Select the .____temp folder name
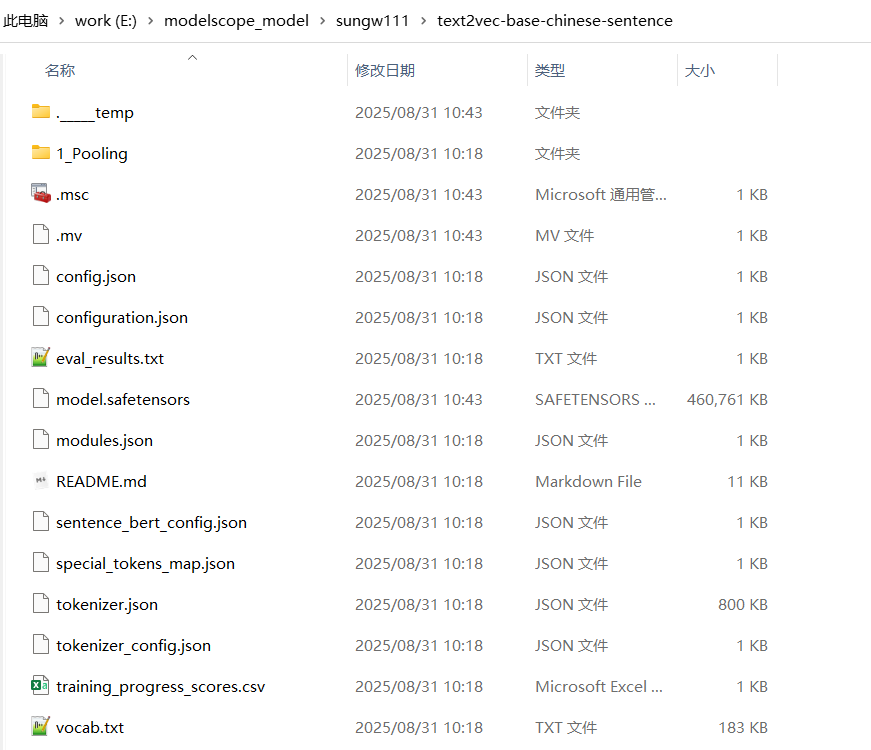871x750 pixels. click(95, 113)
